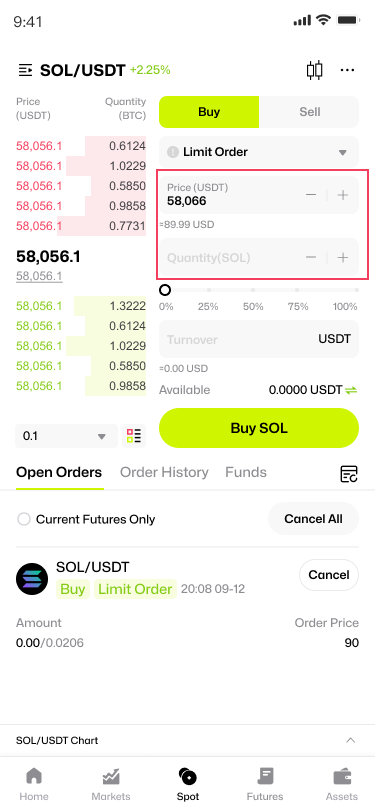Tap the order book layout icon

coord(134,436)
